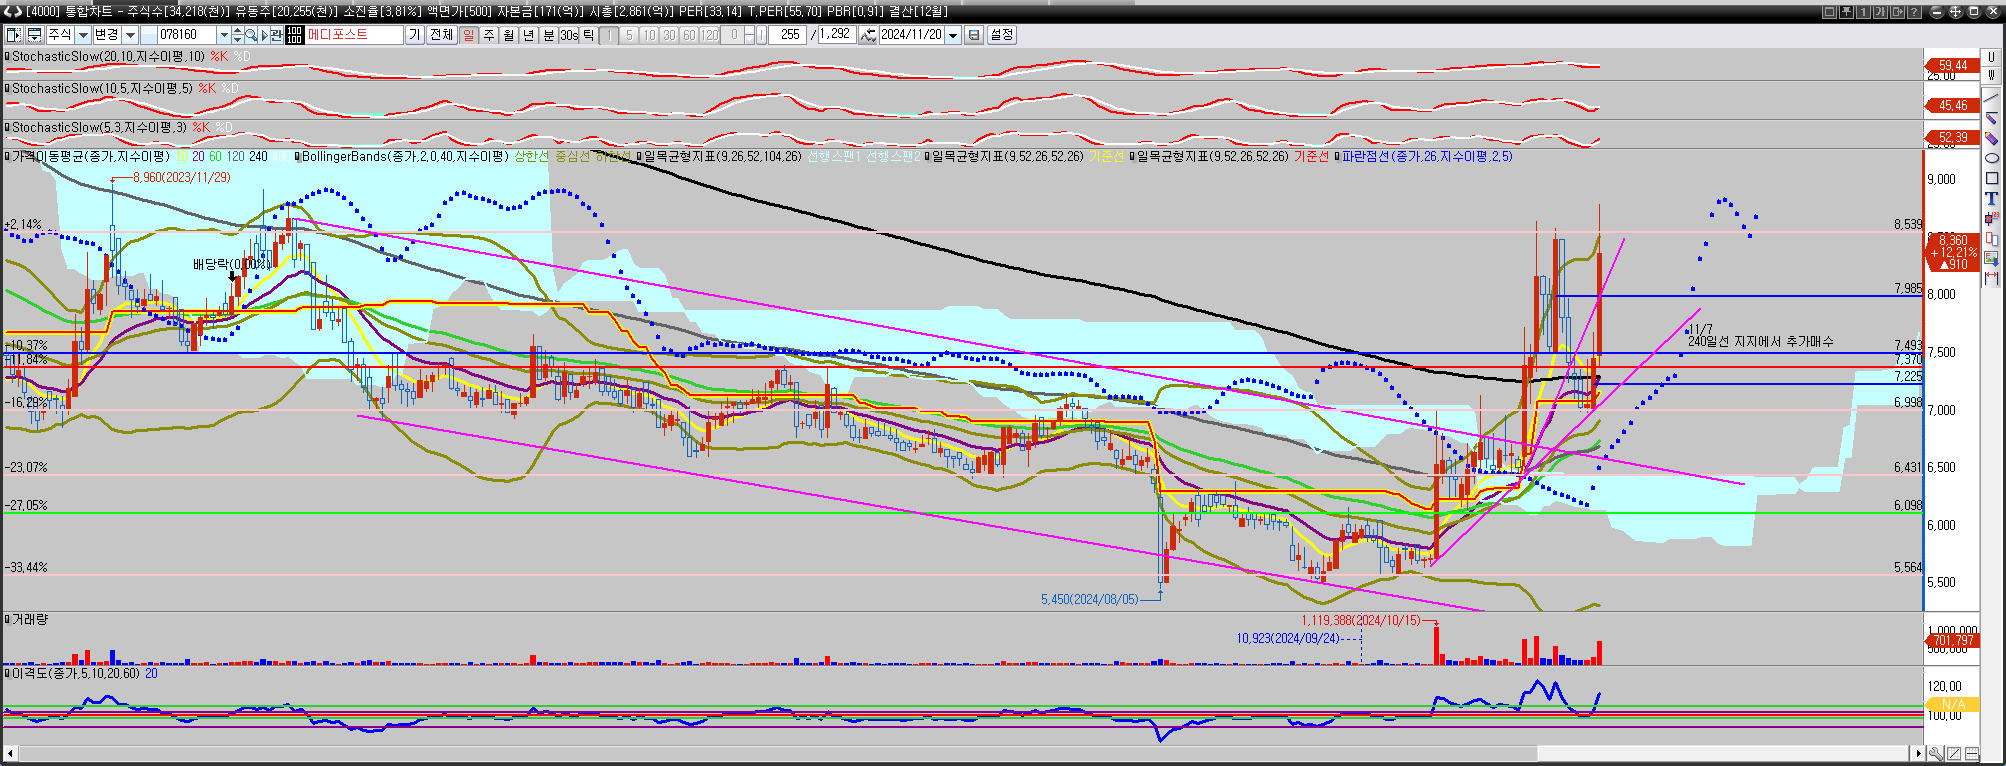Click the play arrow next to search icon
This screenshot has height=766, width=2006.
(x=265, y=35)
